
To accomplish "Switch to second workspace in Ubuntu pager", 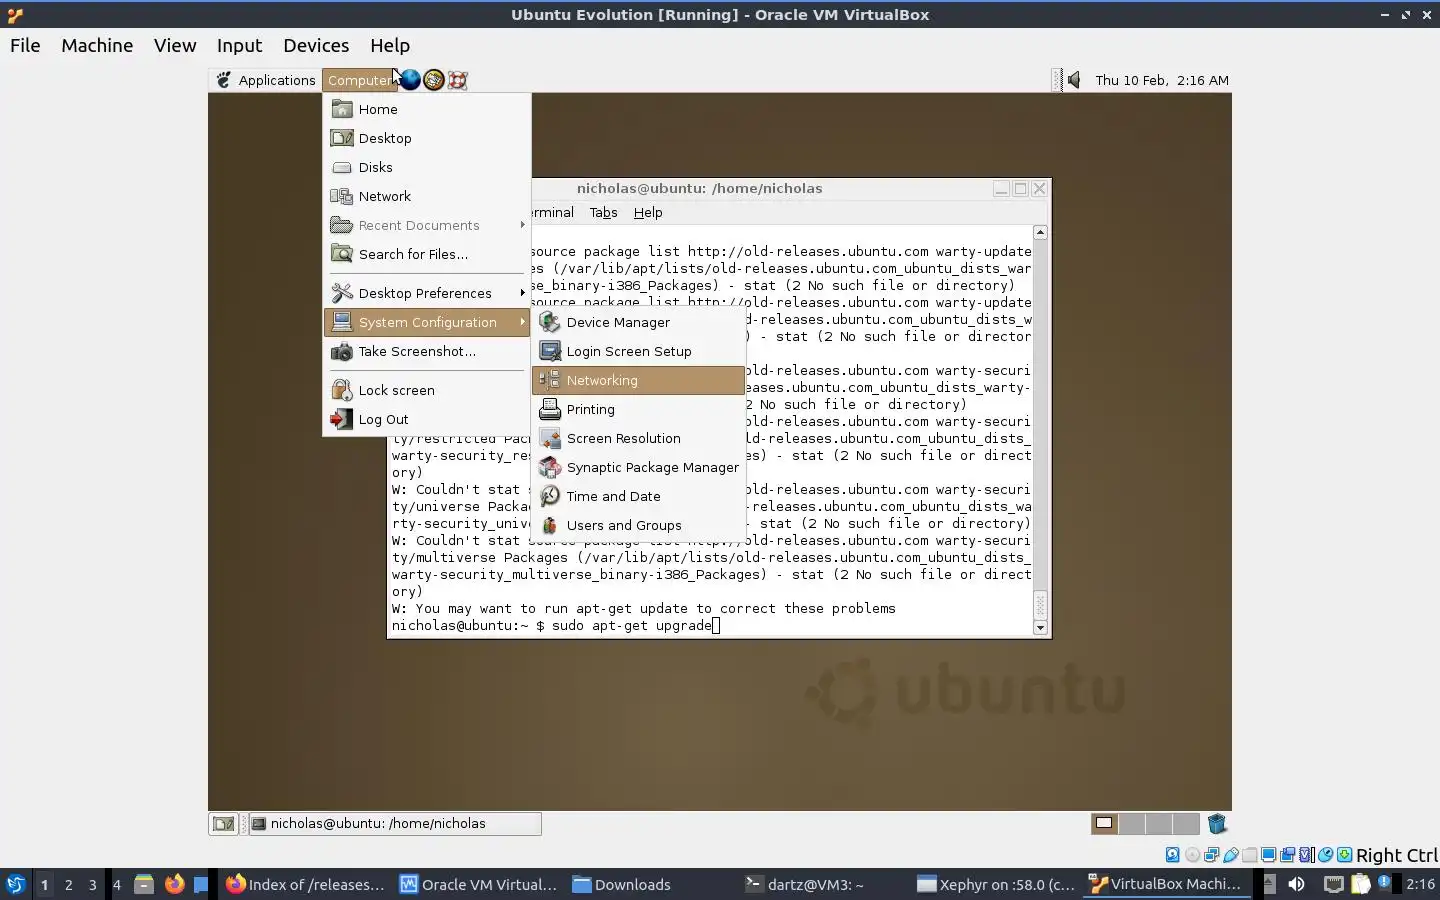I will point(1132,824).
